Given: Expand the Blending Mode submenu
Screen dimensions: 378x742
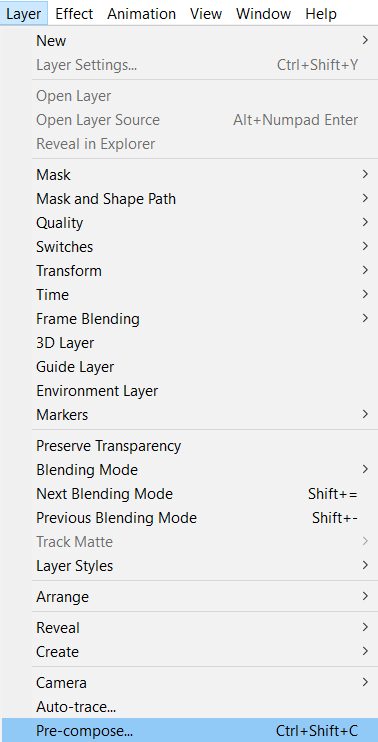Looking at the screenshot, I should 189,470.
